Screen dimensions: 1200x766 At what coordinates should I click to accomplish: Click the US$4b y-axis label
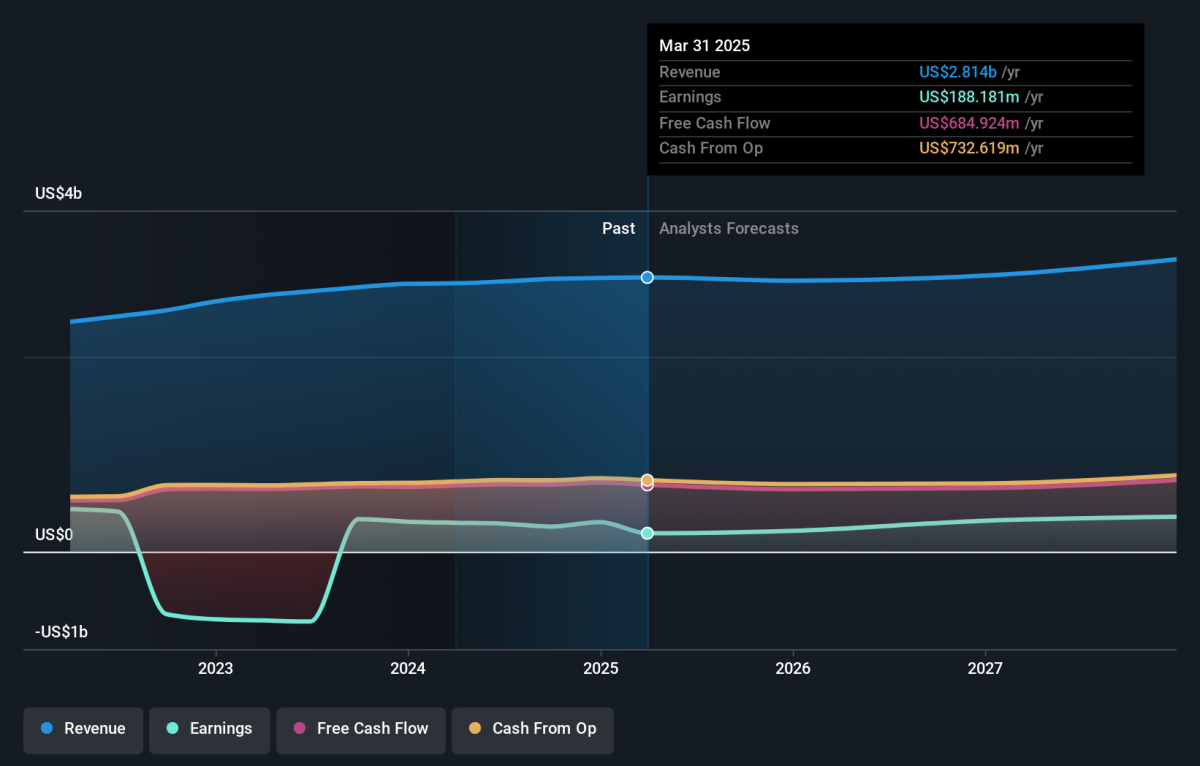[x=58, y=194]
